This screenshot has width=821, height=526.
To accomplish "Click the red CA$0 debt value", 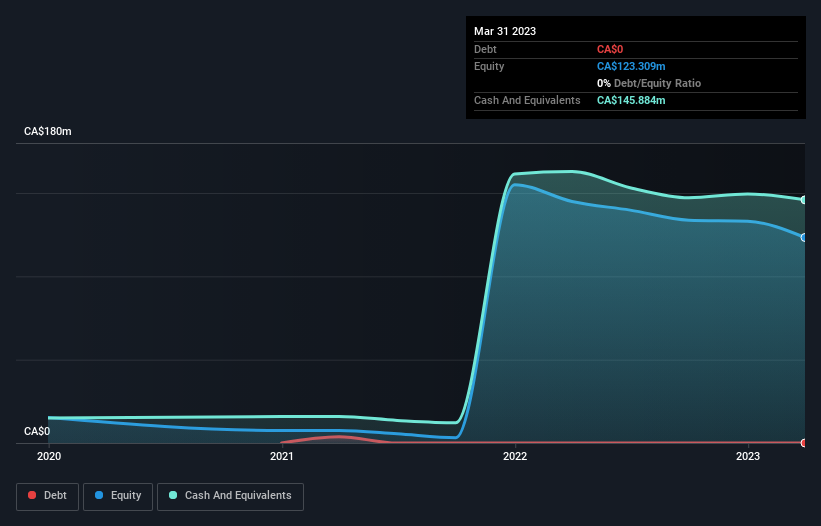I will click(610, 49).
